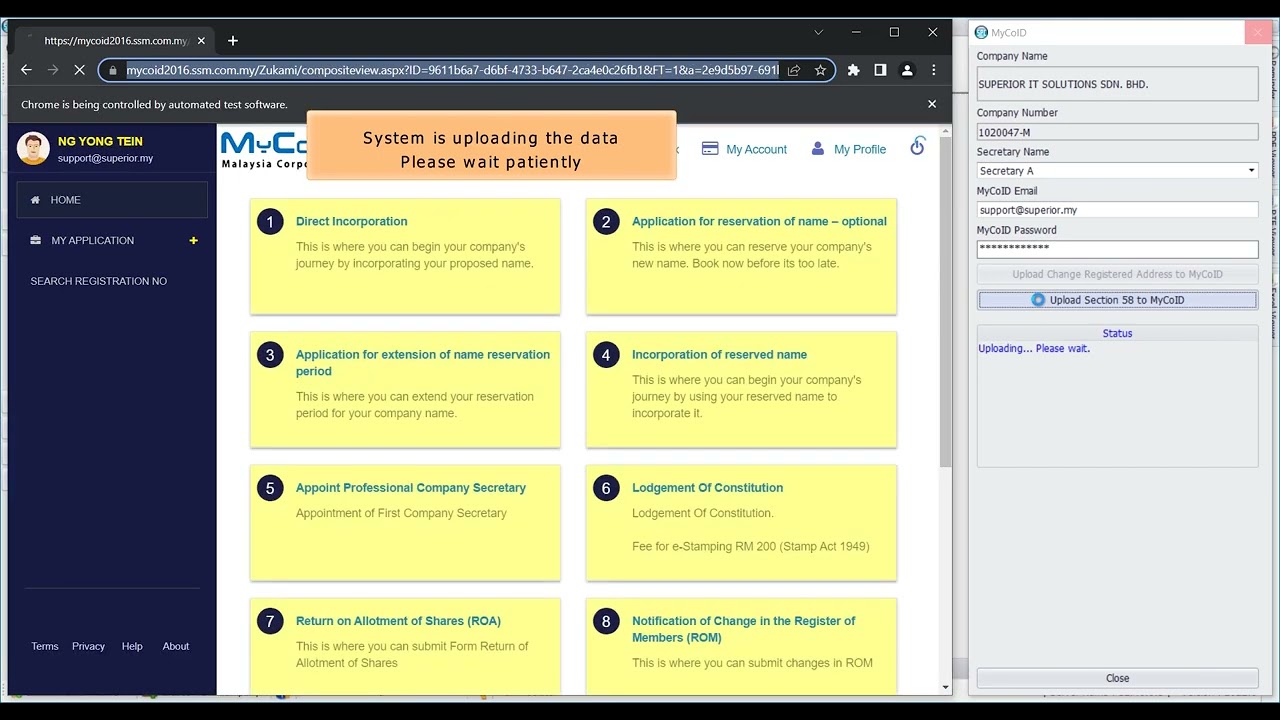This screenshot has height=720, width=1280.
Task: Click the Close button in MyCoID window
Action: pos(1117,678)
